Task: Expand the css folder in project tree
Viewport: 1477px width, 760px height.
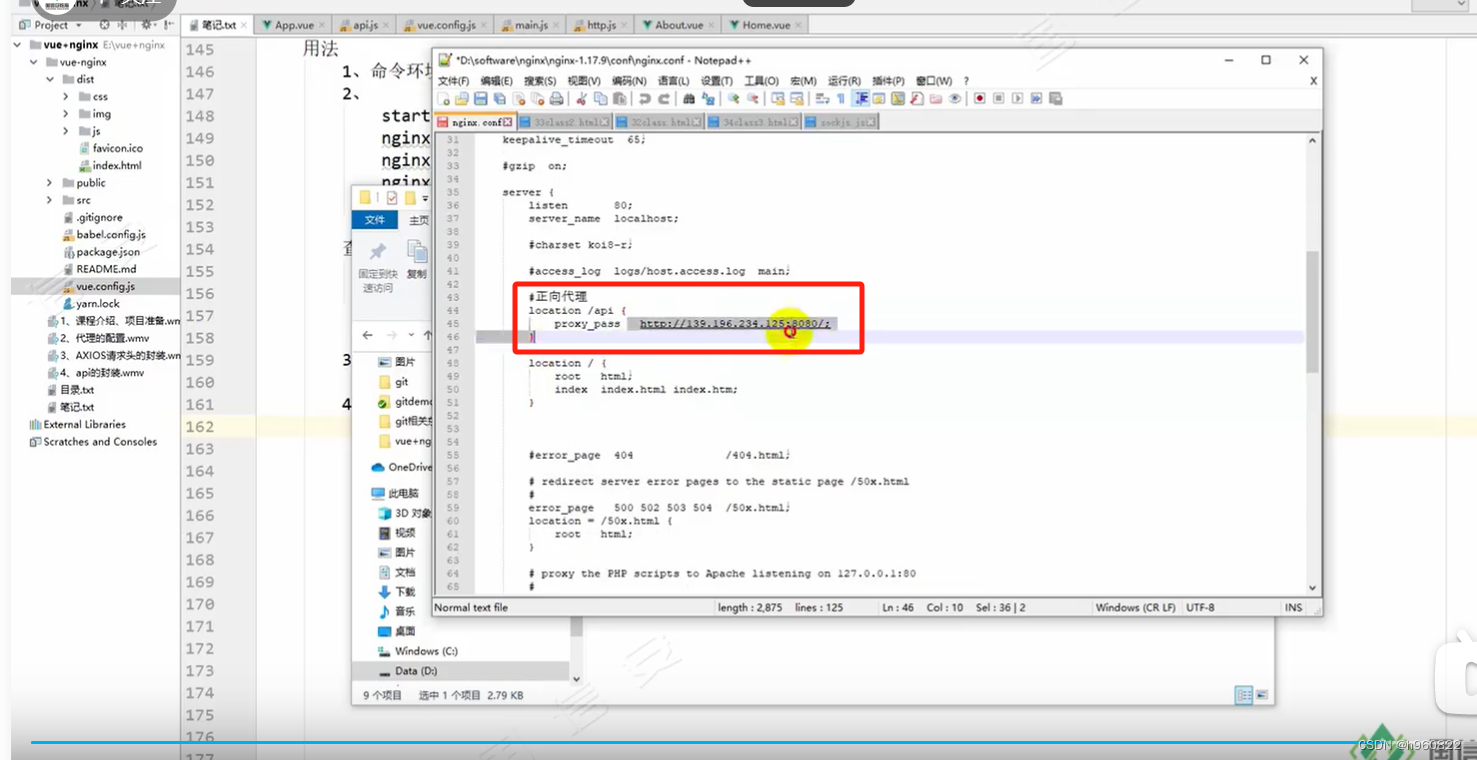Action: pos(66,97)
